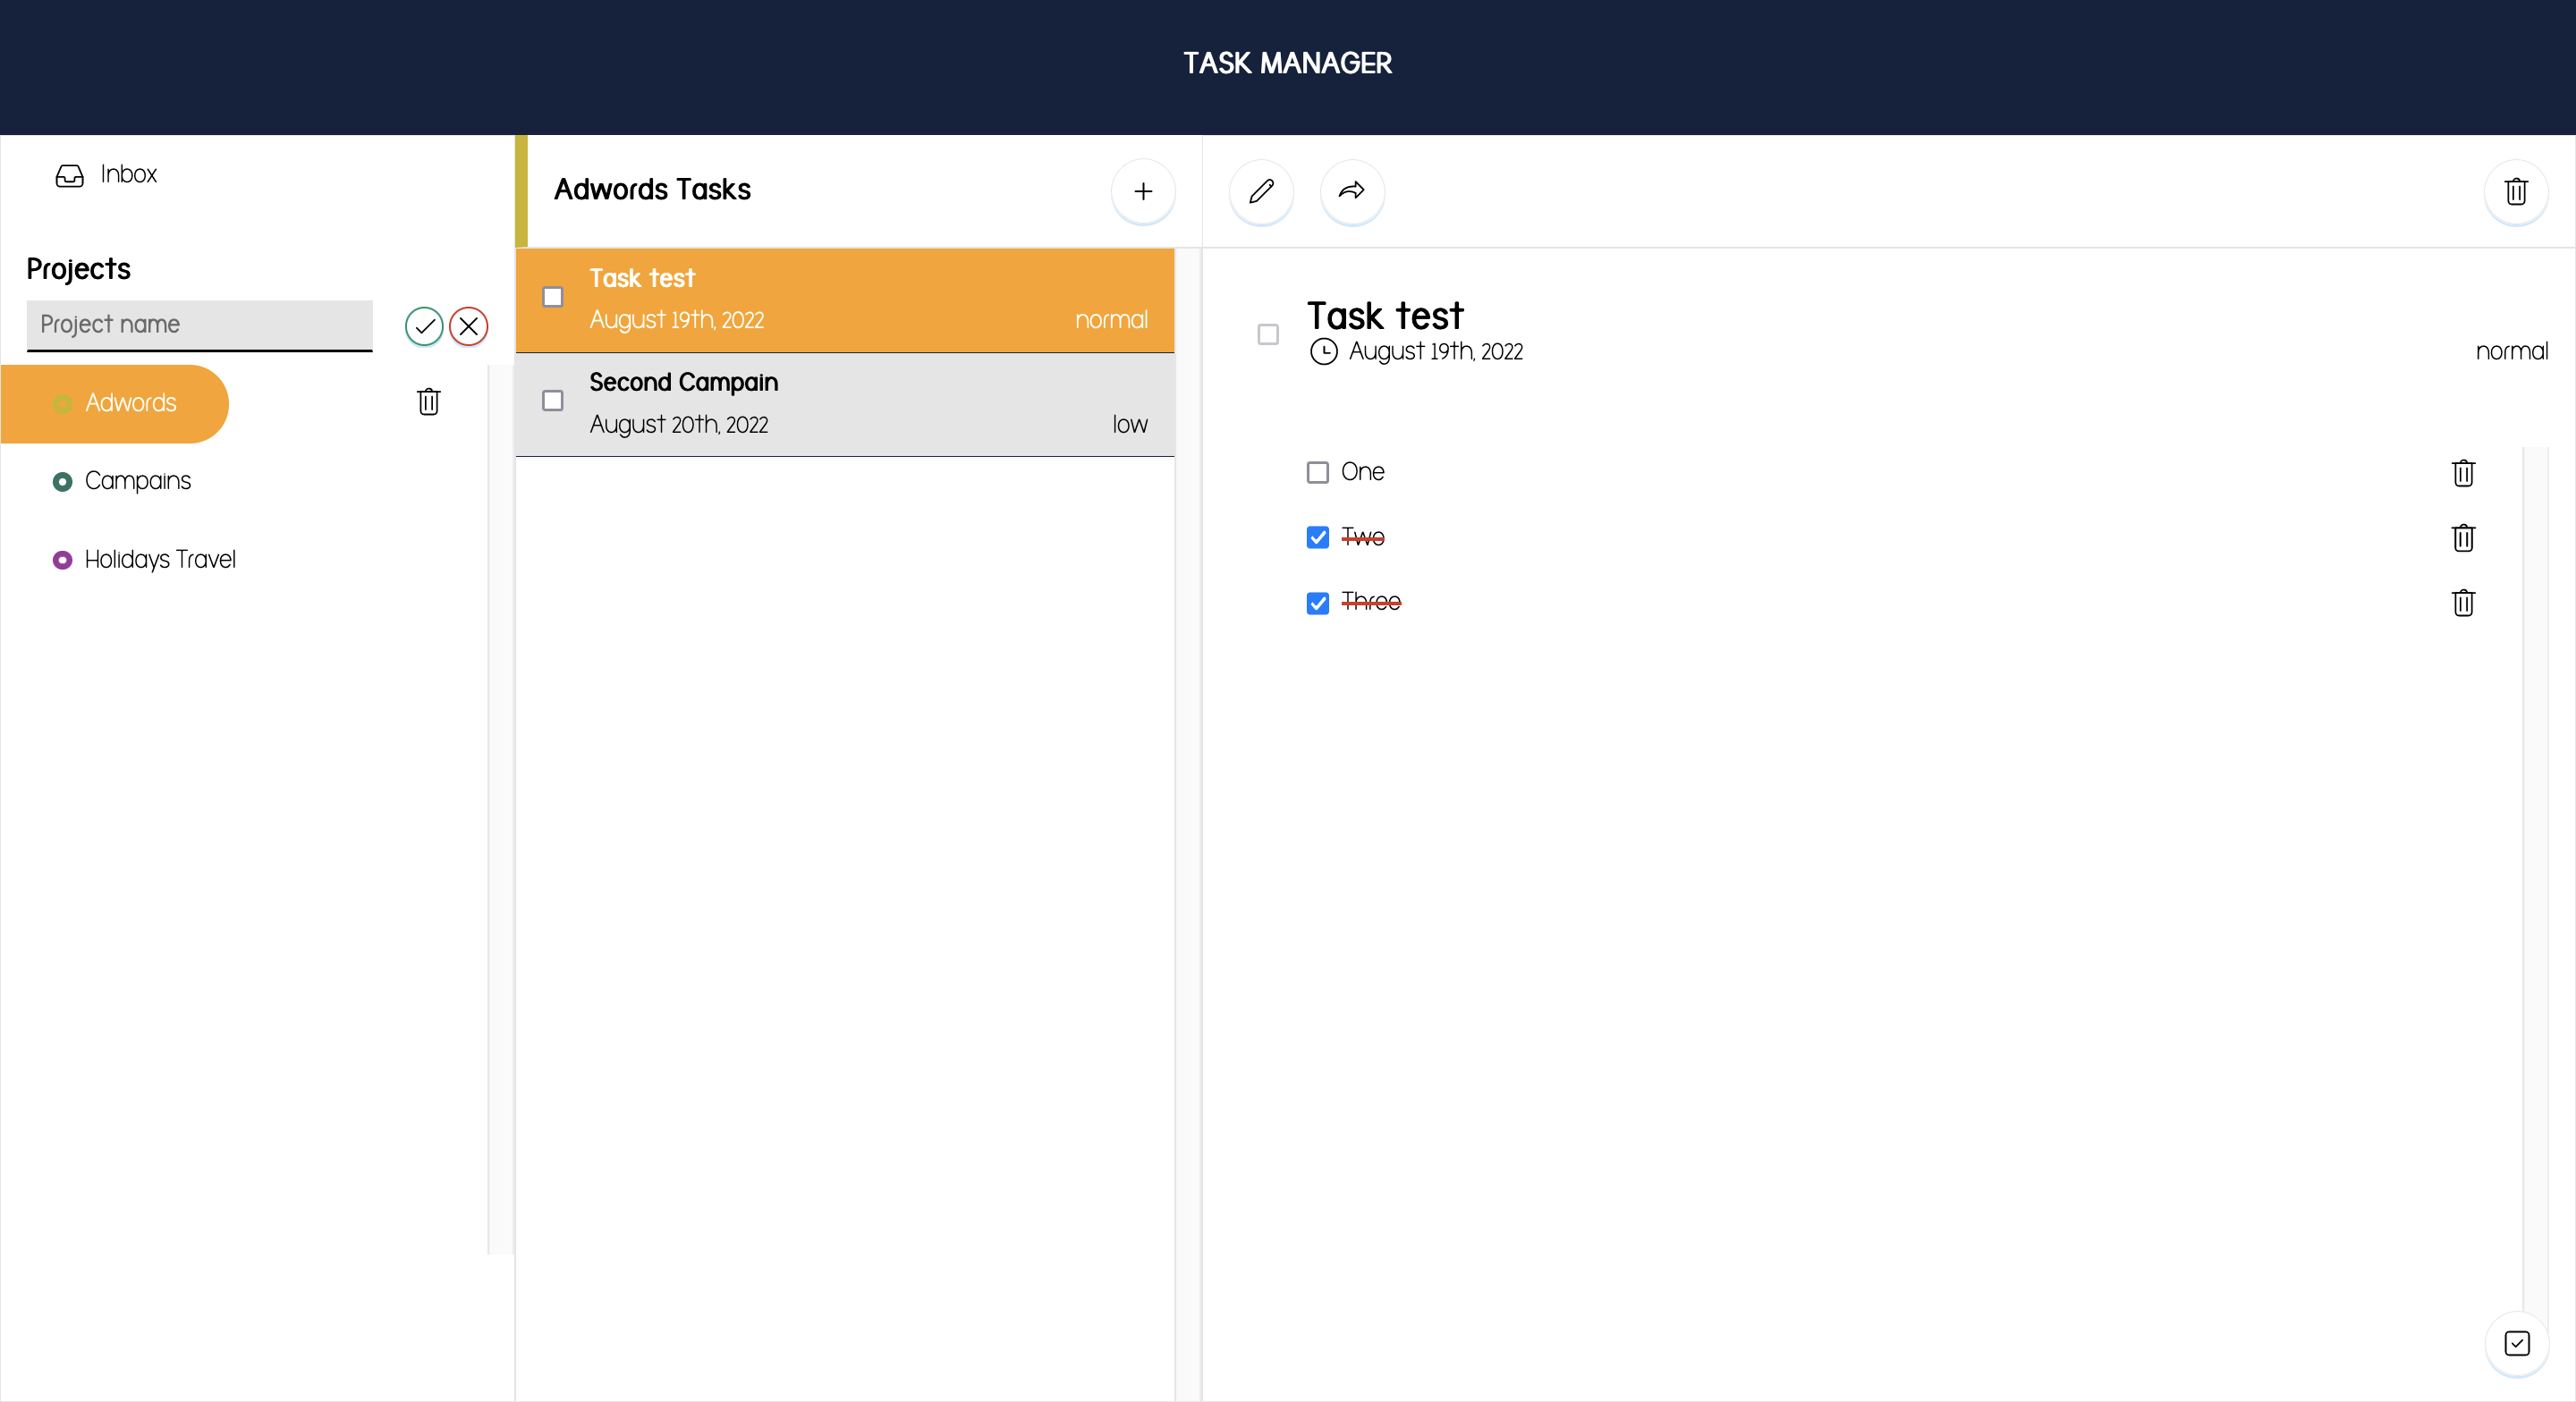Confirm new project with green checkmark

coord(424,326)
